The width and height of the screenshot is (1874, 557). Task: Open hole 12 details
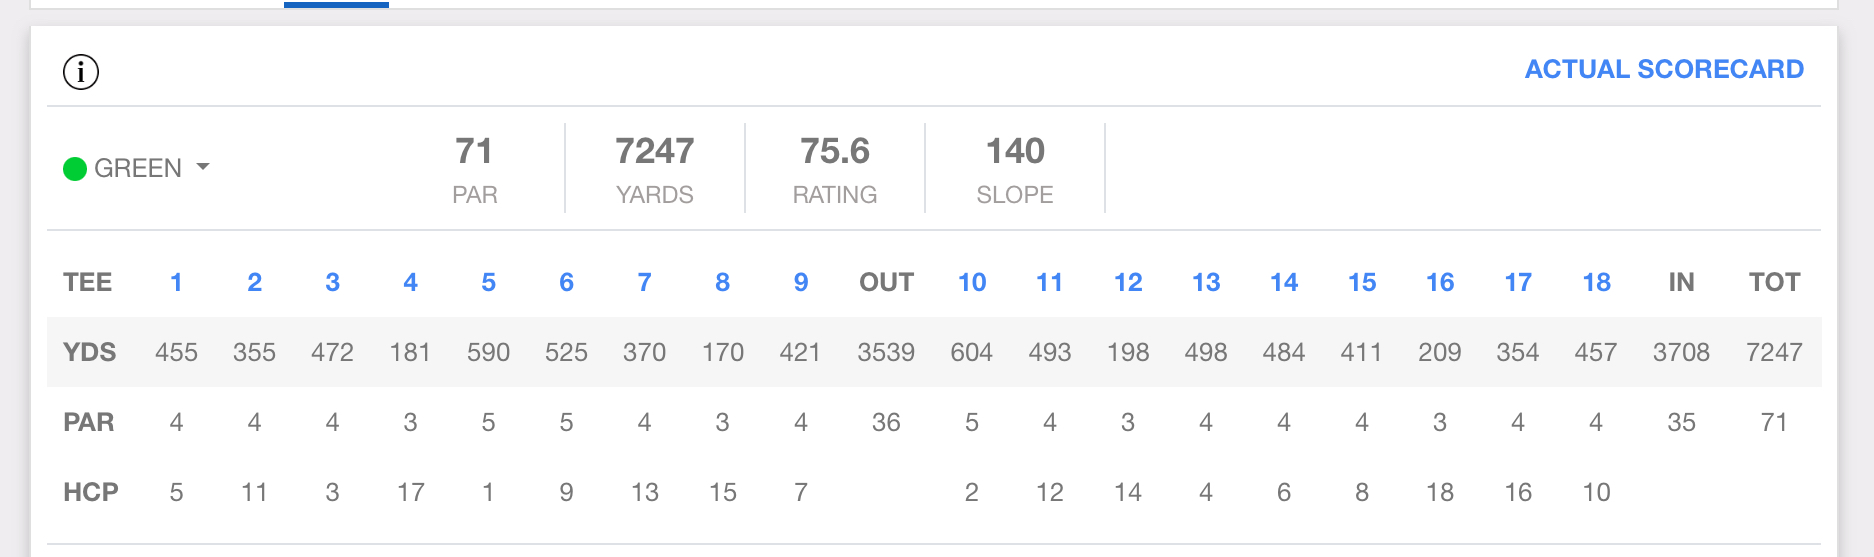pos(1128,283)
